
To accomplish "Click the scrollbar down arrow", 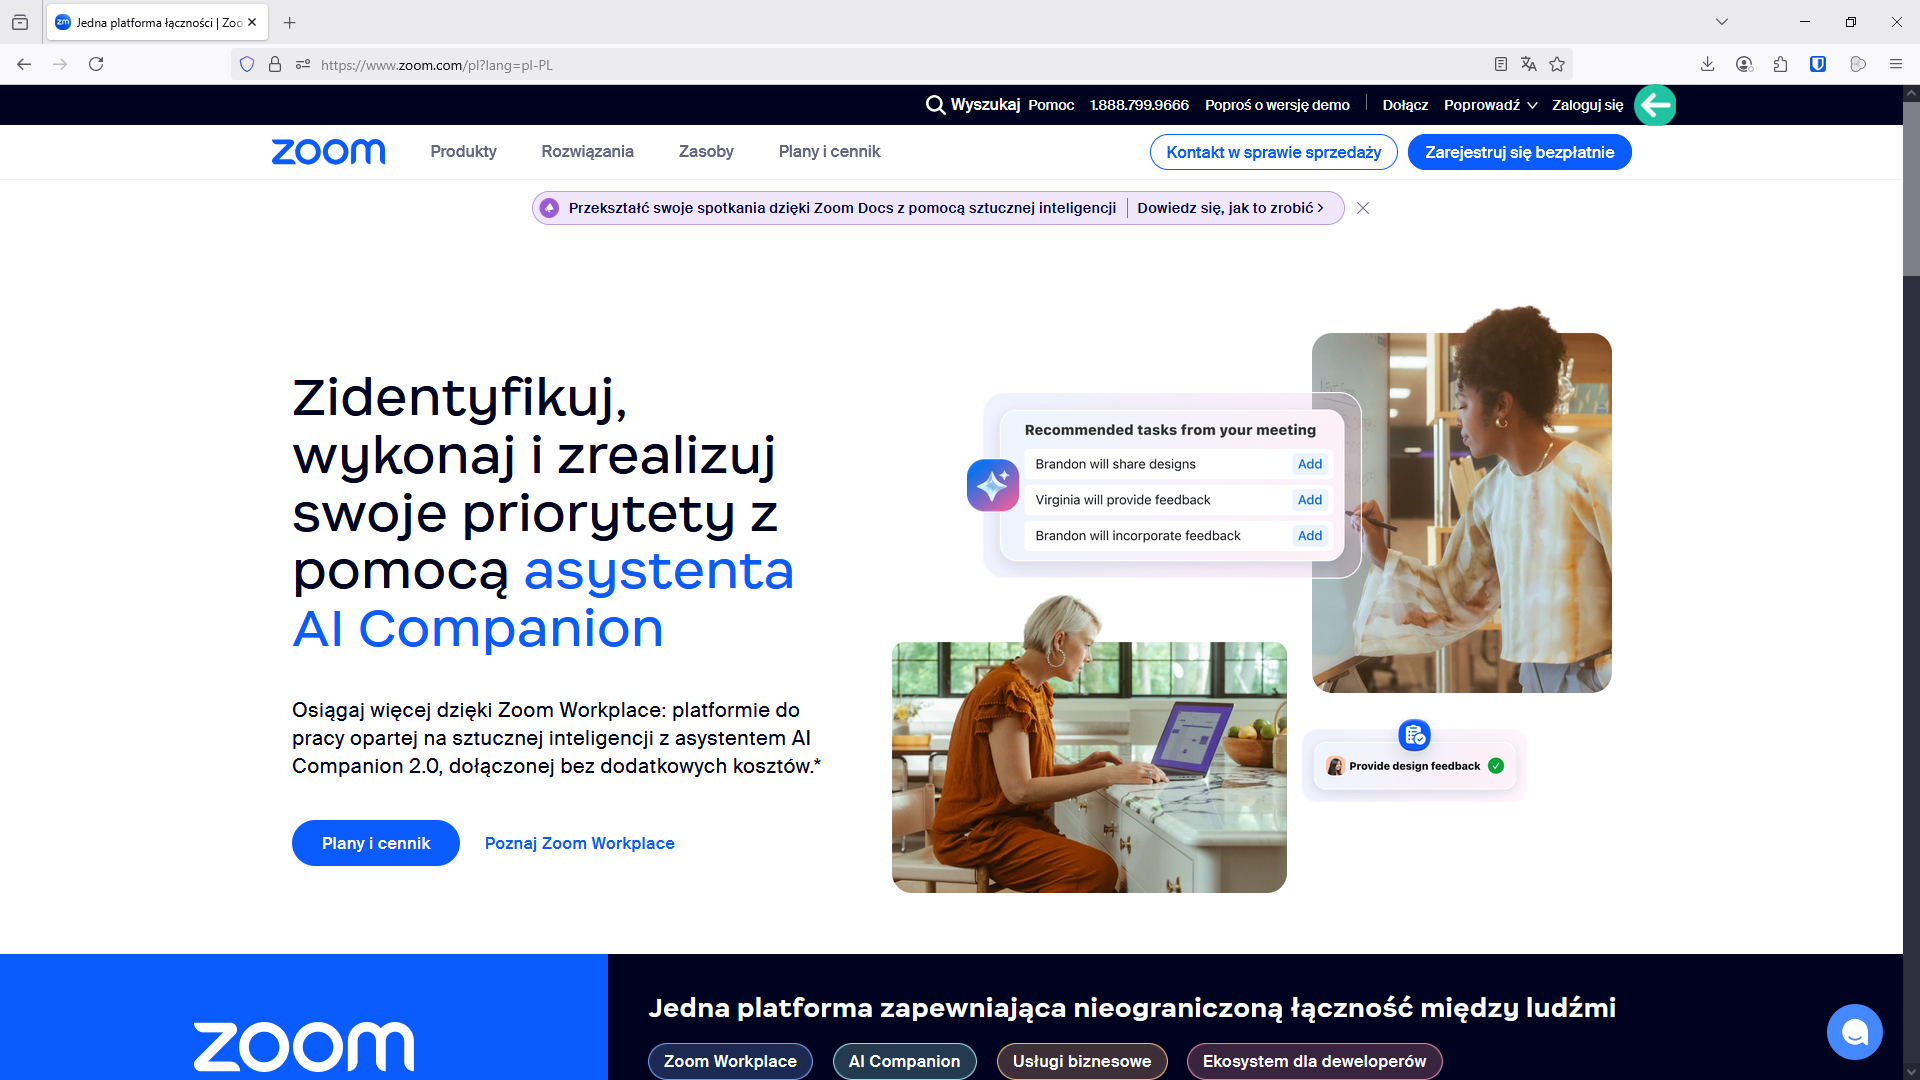I will tap(1911, 1071).
